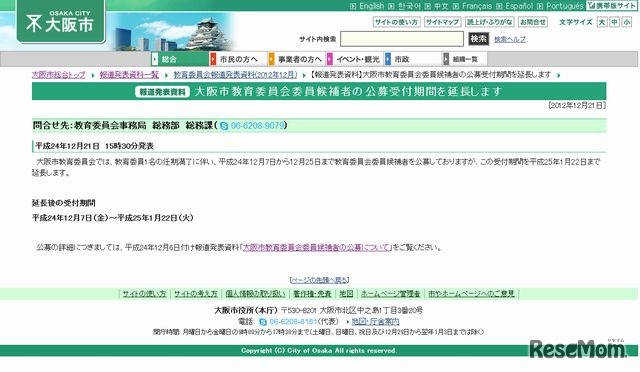This screenshot has height=372, width=640.
Task: Click the text 平成24年12月21日 15時30分発表
Action: tap(94, 146)
